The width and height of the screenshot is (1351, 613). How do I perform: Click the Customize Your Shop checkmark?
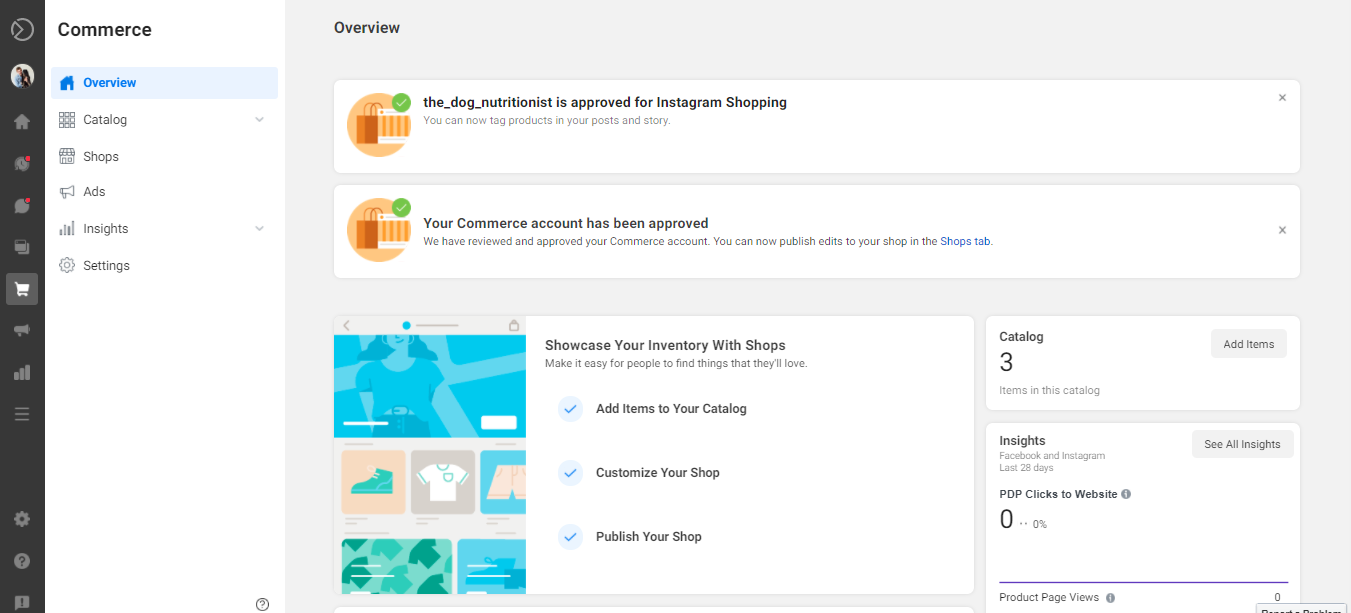[x=570, y=473]
